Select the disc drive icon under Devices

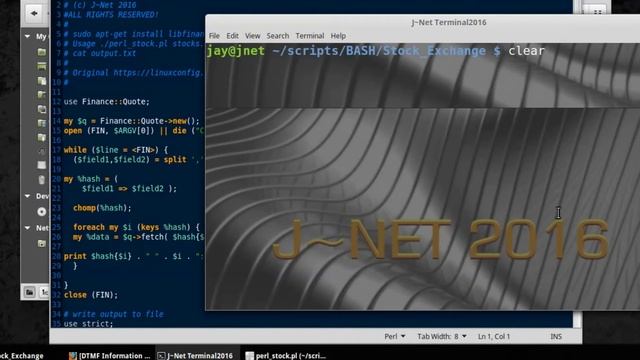point(42,211)
